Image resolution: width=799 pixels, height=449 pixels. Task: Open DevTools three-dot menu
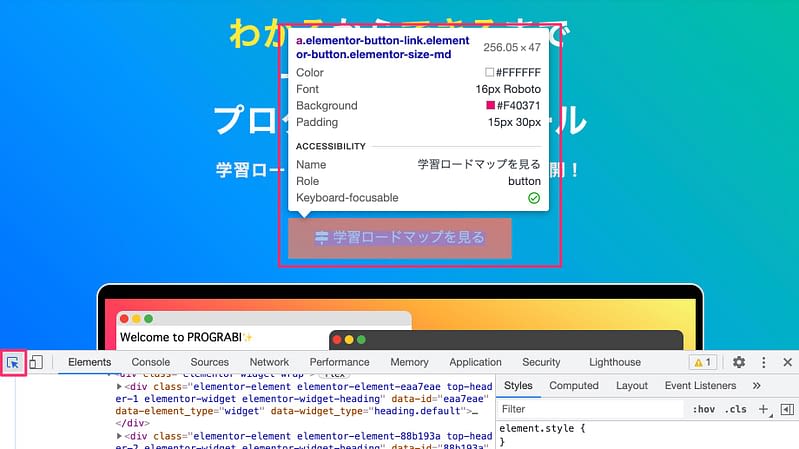tap(763, 362)
